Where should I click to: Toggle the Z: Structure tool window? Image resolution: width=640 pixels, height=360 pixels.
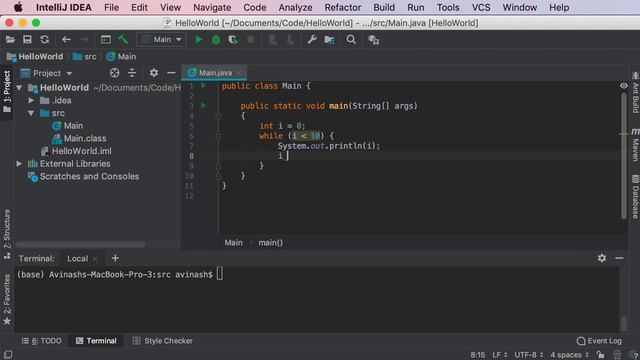tap(7, 233)
